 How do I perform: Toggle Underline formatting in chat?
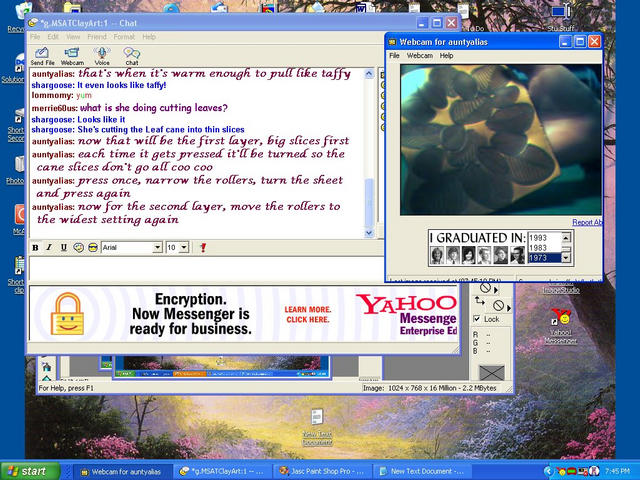(x=64, y=247)
